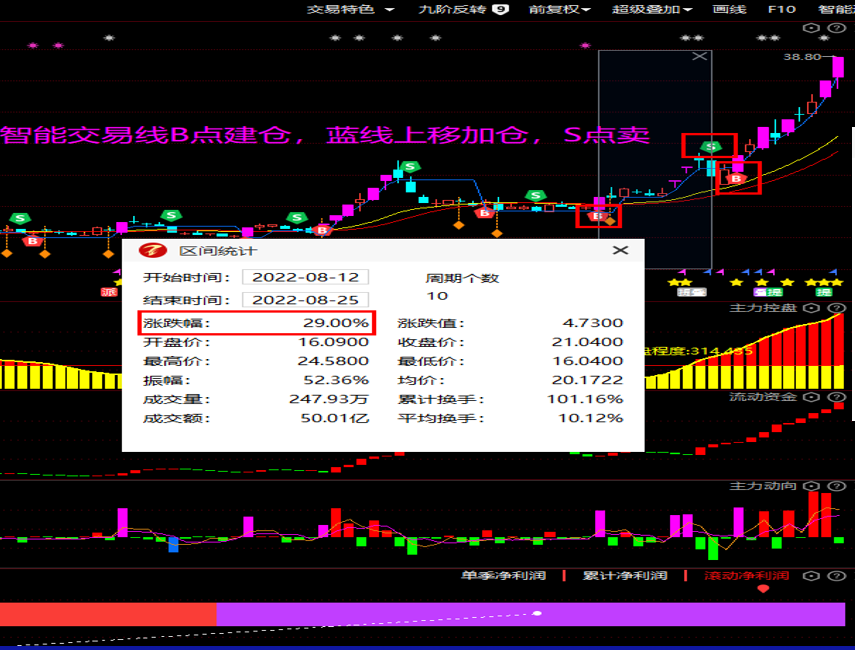Open the 交易特色 dropdown menu
The image size is (855, 650).
click(x=350, y=9)
